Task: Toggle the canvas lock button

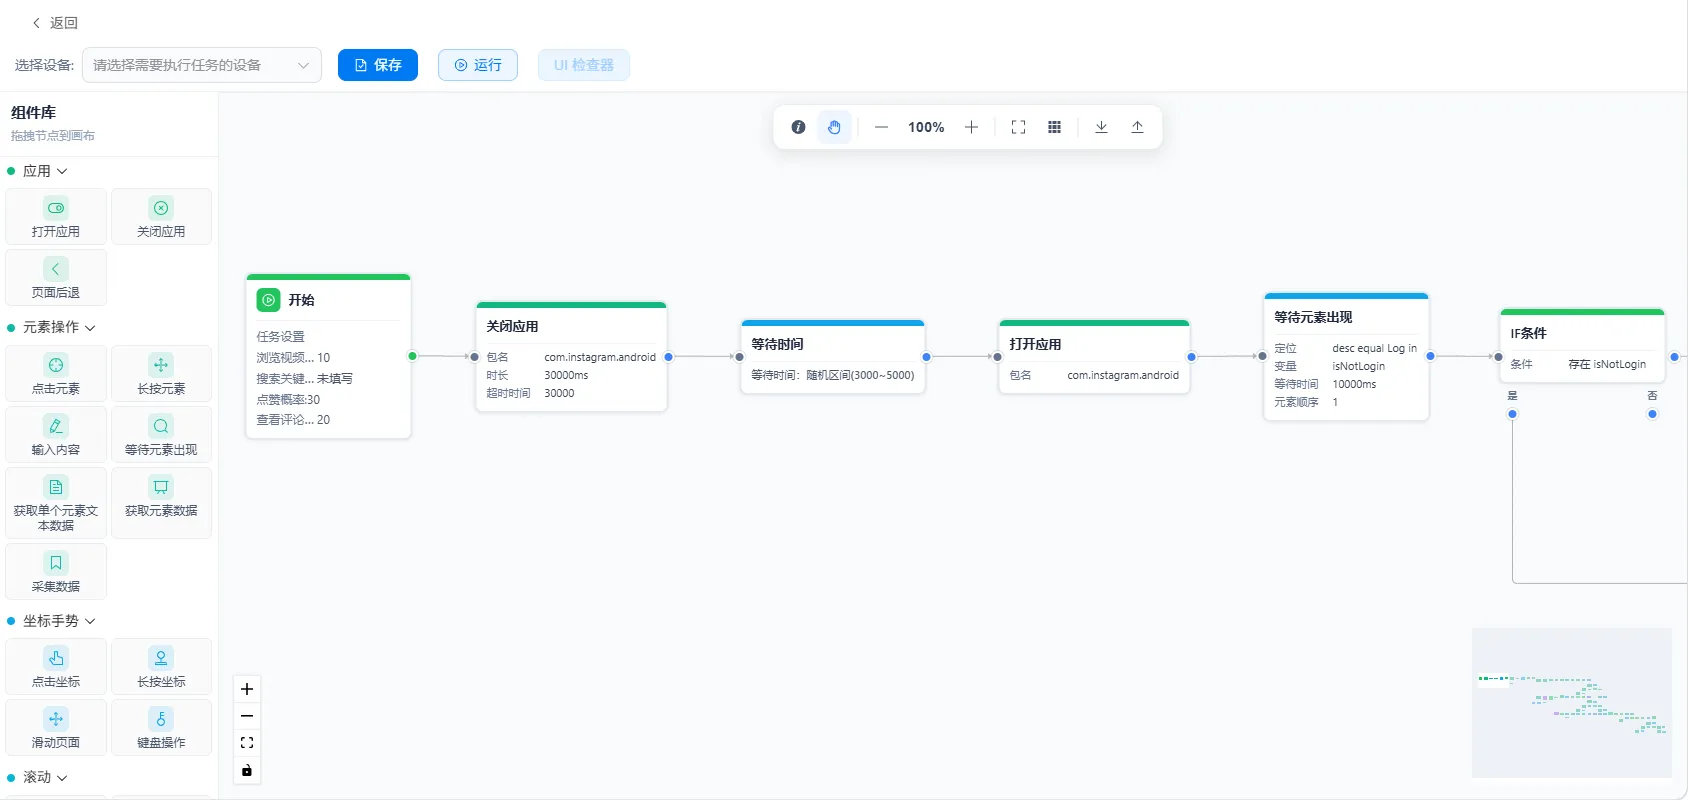Action: tap(247, 770)
